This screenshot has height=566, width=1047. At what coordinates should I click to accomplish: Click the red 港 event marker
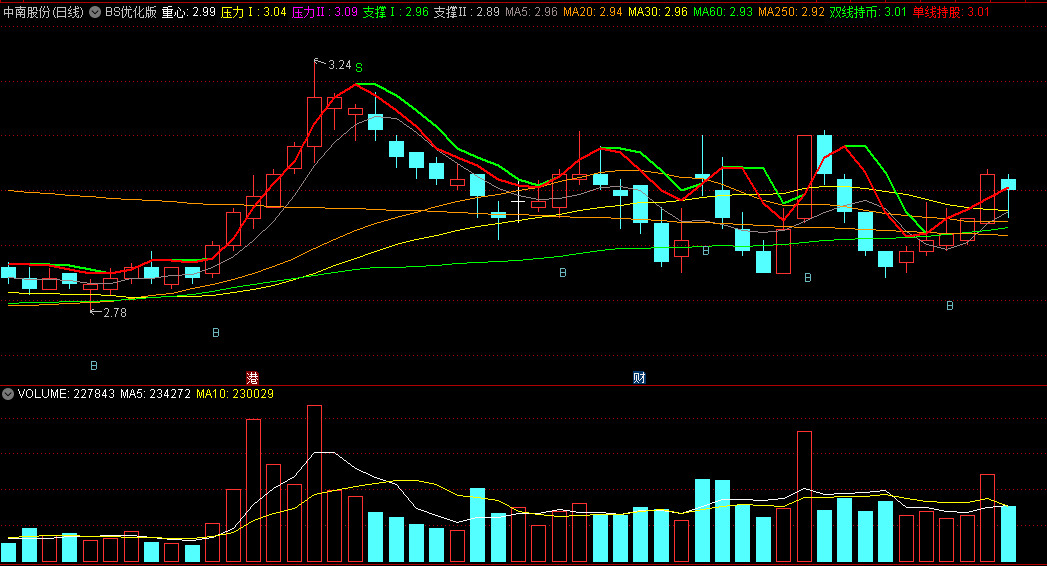tap(252, 378)
